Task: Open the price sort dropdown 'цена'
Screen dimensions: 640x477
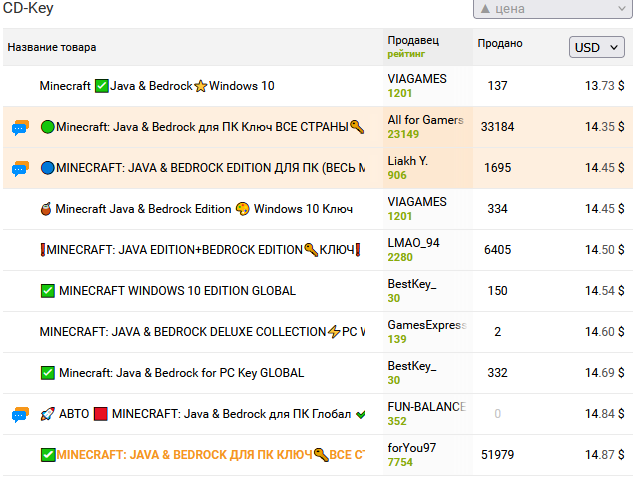Action: pos(553,9)
